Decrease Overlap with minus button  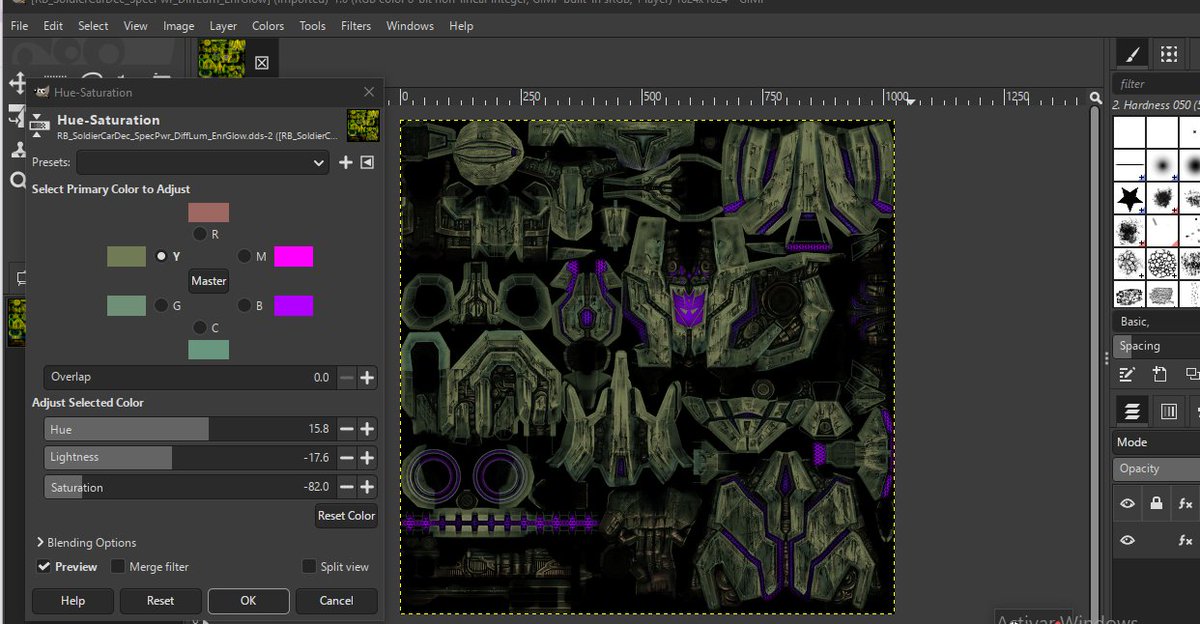[346, 377]
